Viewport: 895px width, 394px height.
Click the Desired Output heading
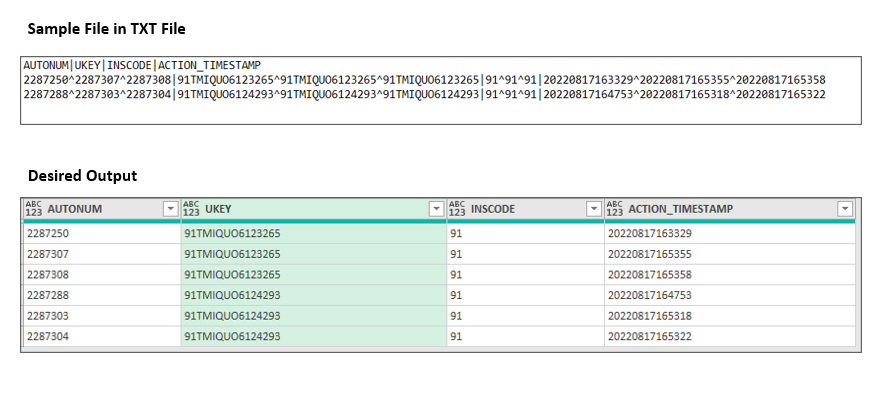[x=82, y=176]
